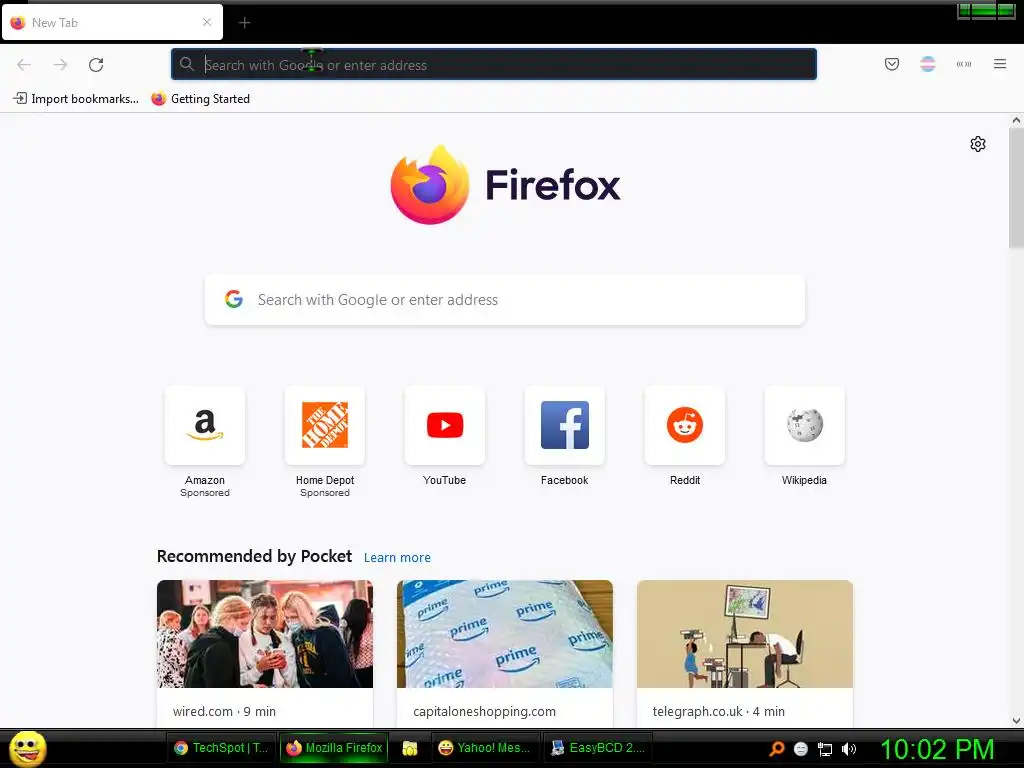Click the magnifier icon in the address bar
Screen dimensions: 1024x768
(187, 64)
